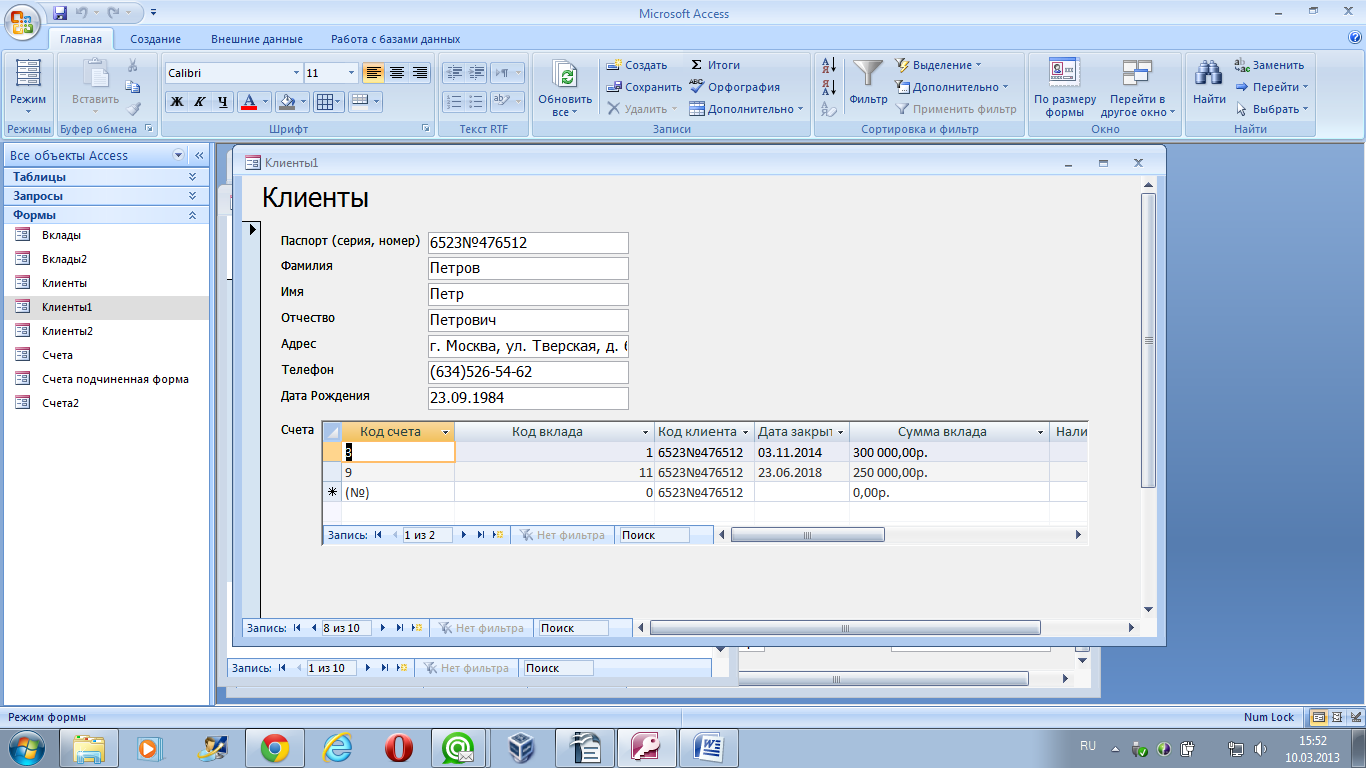
Task: Open Microsoft Word from taskbar
Action: pyautogui.click(x=709, y=747)
